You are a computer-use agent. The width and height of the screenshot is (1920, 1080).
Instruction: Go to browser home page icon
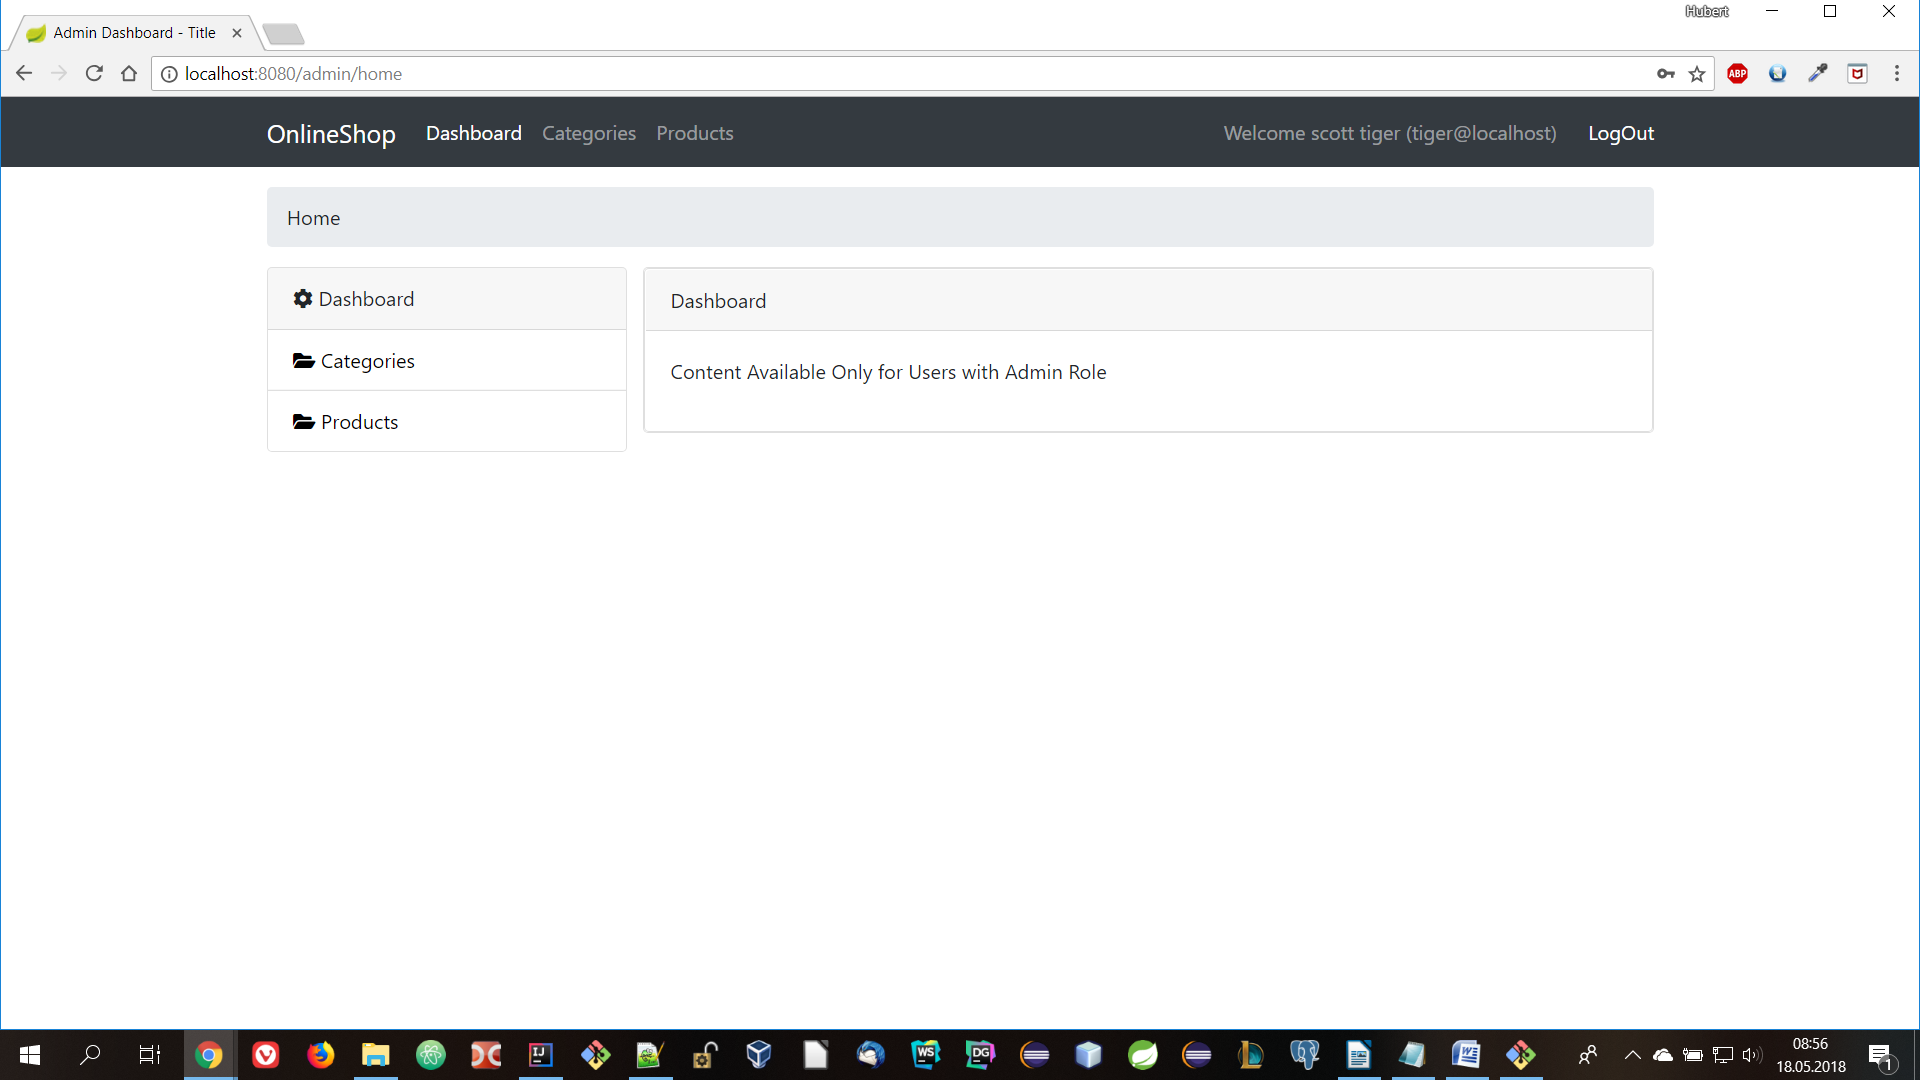point(129,74)
